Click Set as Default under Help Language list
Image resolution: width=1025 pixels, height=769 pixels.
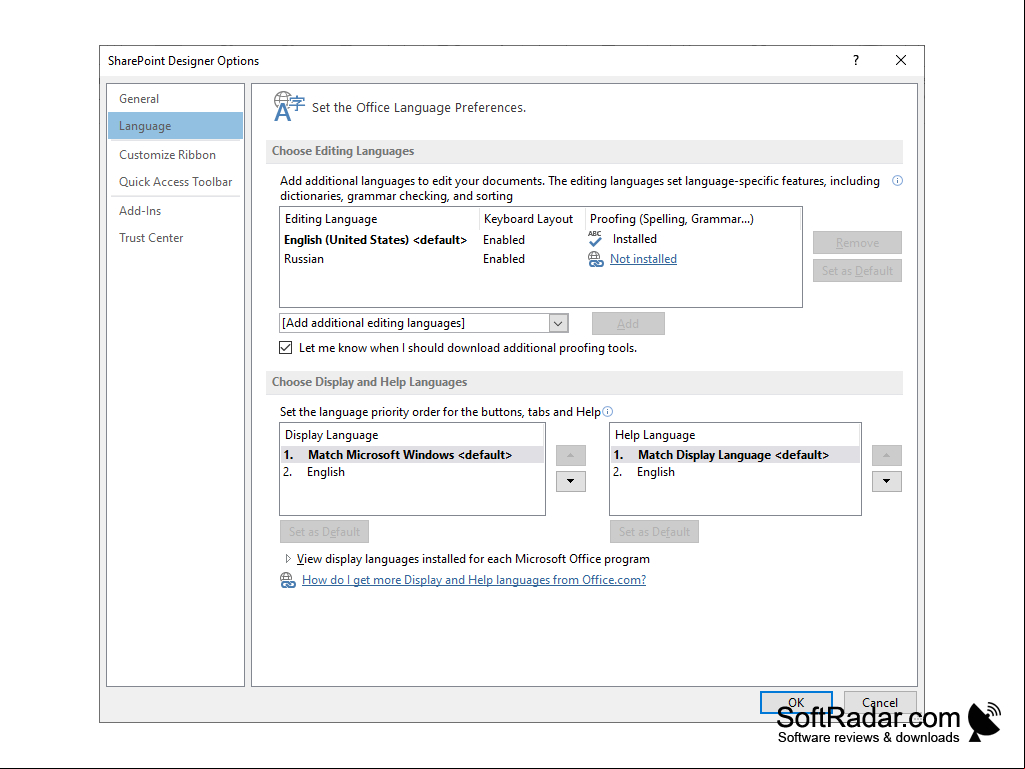tap(654, 532)
